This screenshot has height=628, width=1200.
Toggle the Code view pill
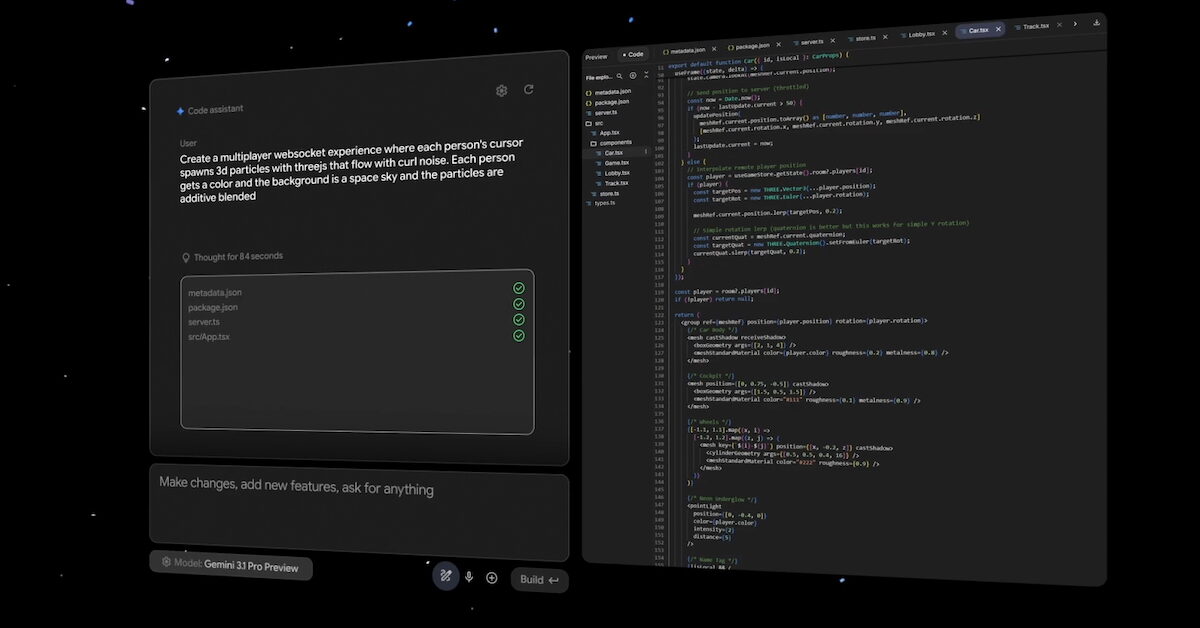[635, 54]
